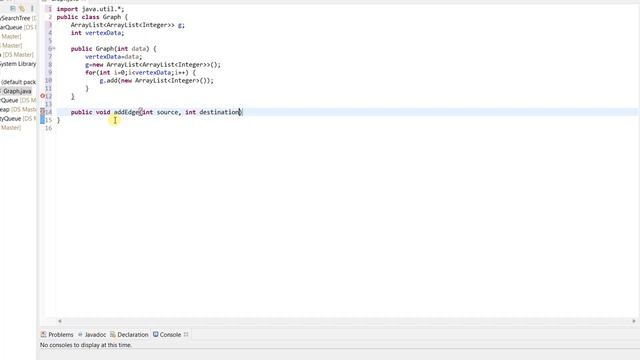Viewport: 640px width, 360px height.
Task: Collapse the fold marker at line 6
Action: point(54,49)
